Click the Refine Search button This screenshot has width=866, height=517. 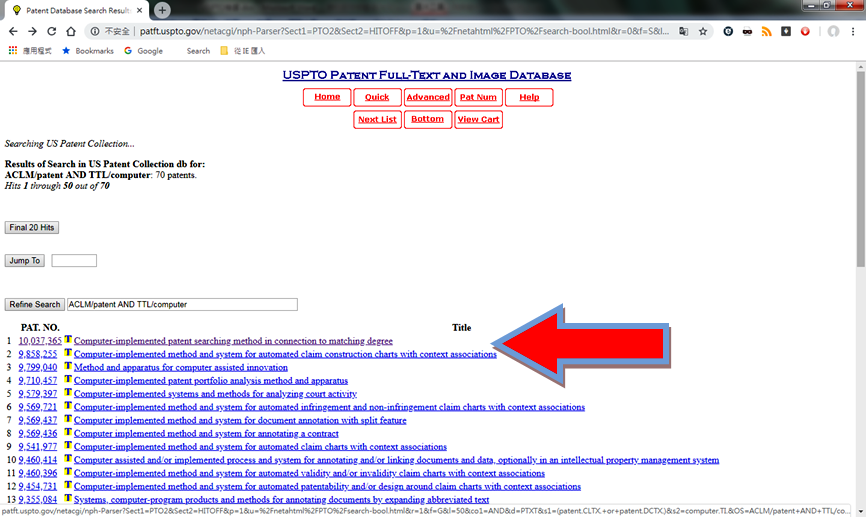click(34, 304)
